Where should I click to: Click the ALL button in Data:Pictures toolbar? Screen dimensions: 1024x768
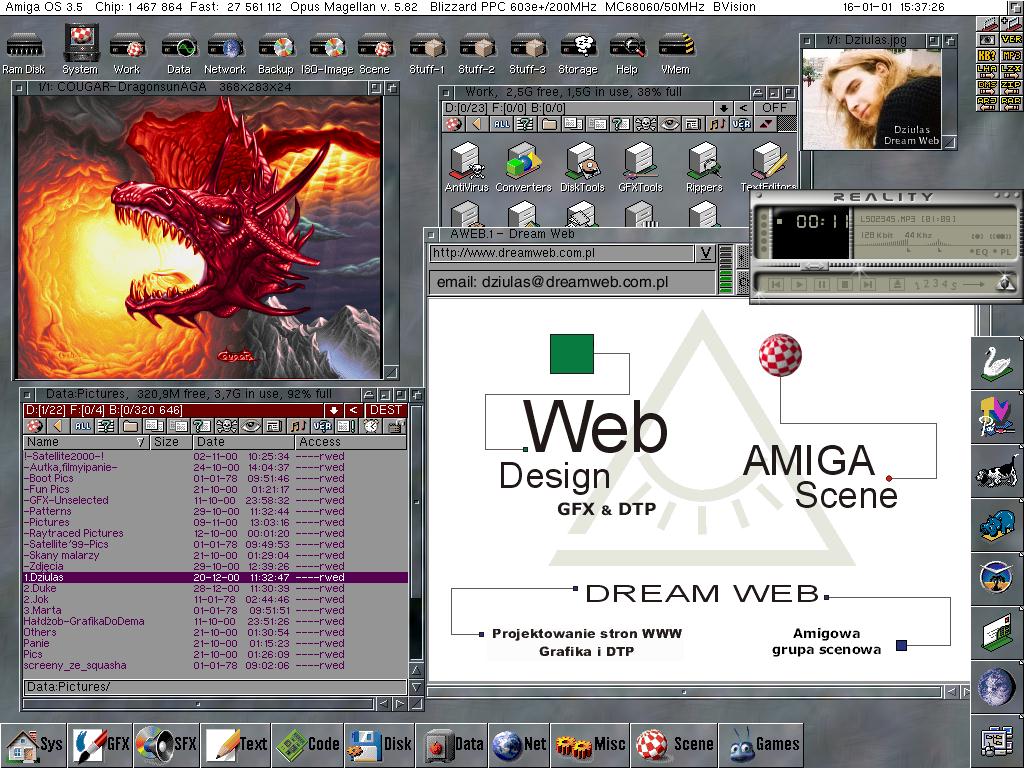tap(82, 426)
